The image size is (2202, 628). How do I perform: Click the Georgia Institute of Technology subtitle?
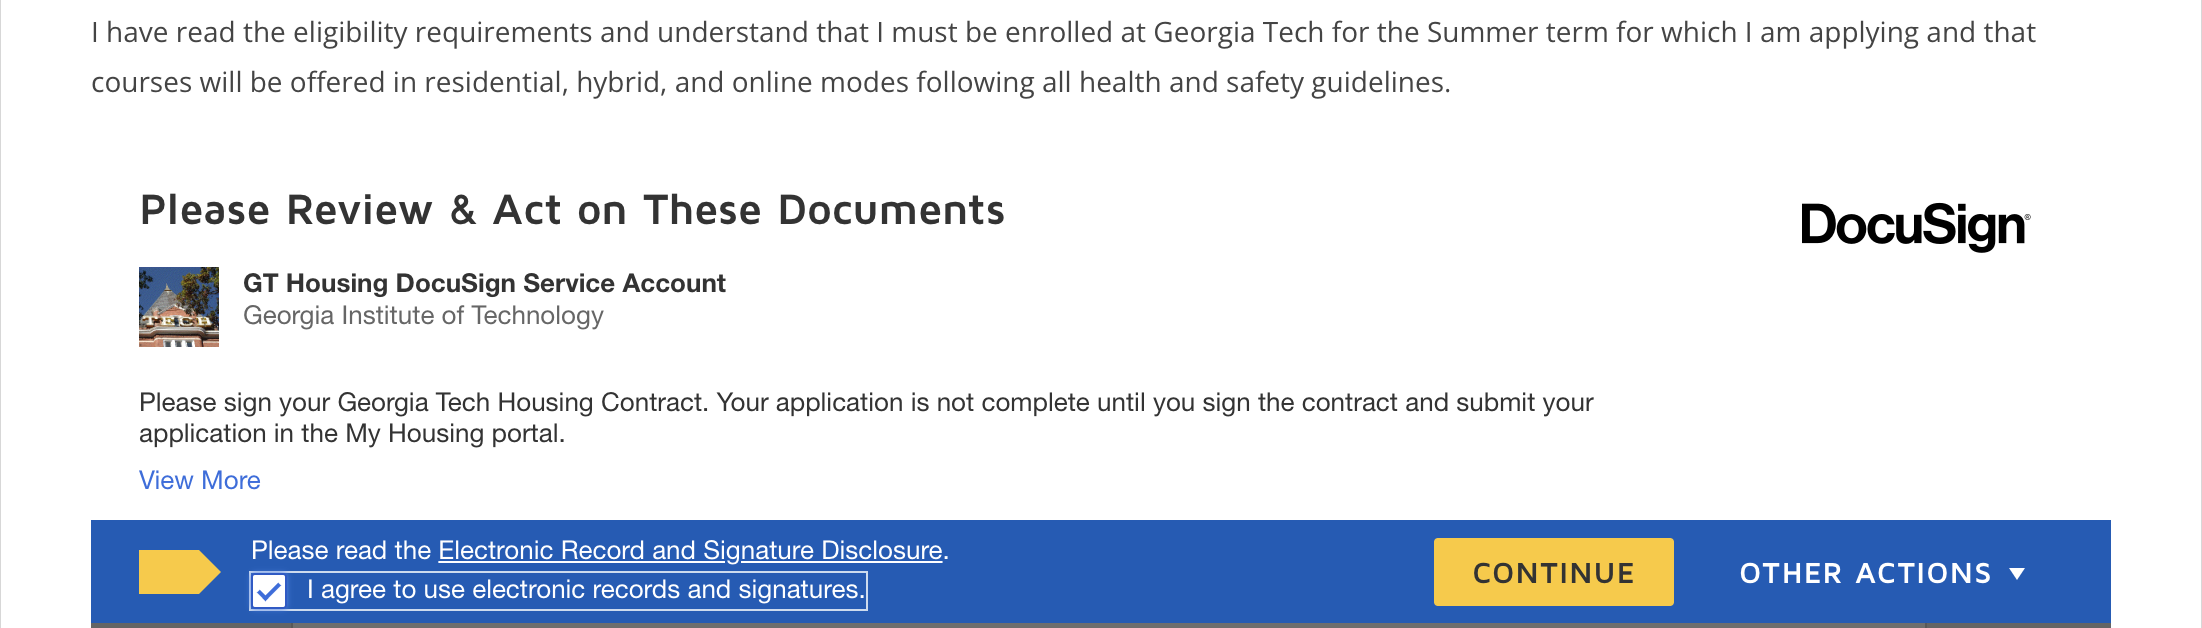(423, 315)
